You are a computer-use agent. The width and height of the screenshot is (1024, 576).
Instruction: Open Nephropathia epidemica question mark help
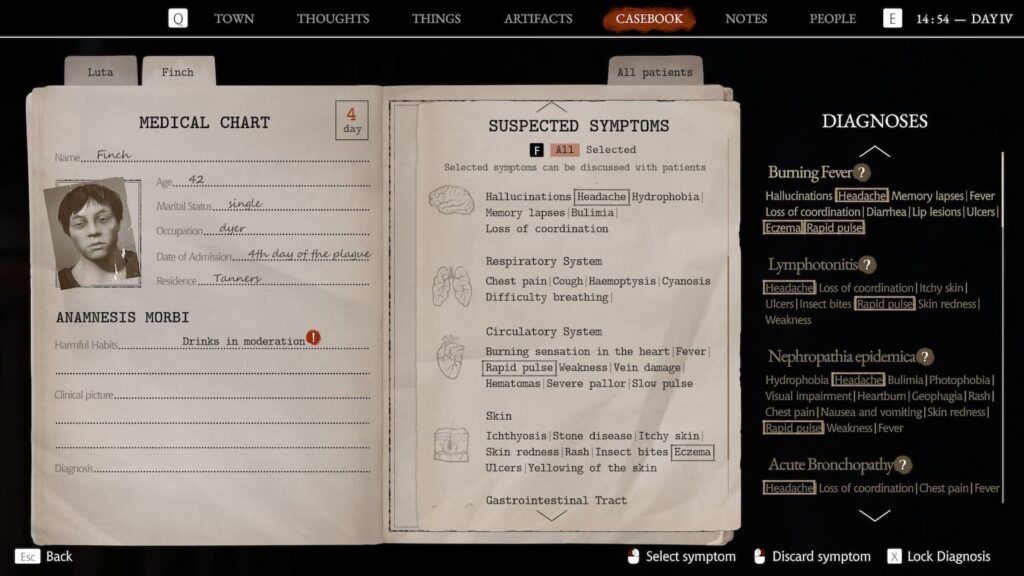[x=925, y=357]
